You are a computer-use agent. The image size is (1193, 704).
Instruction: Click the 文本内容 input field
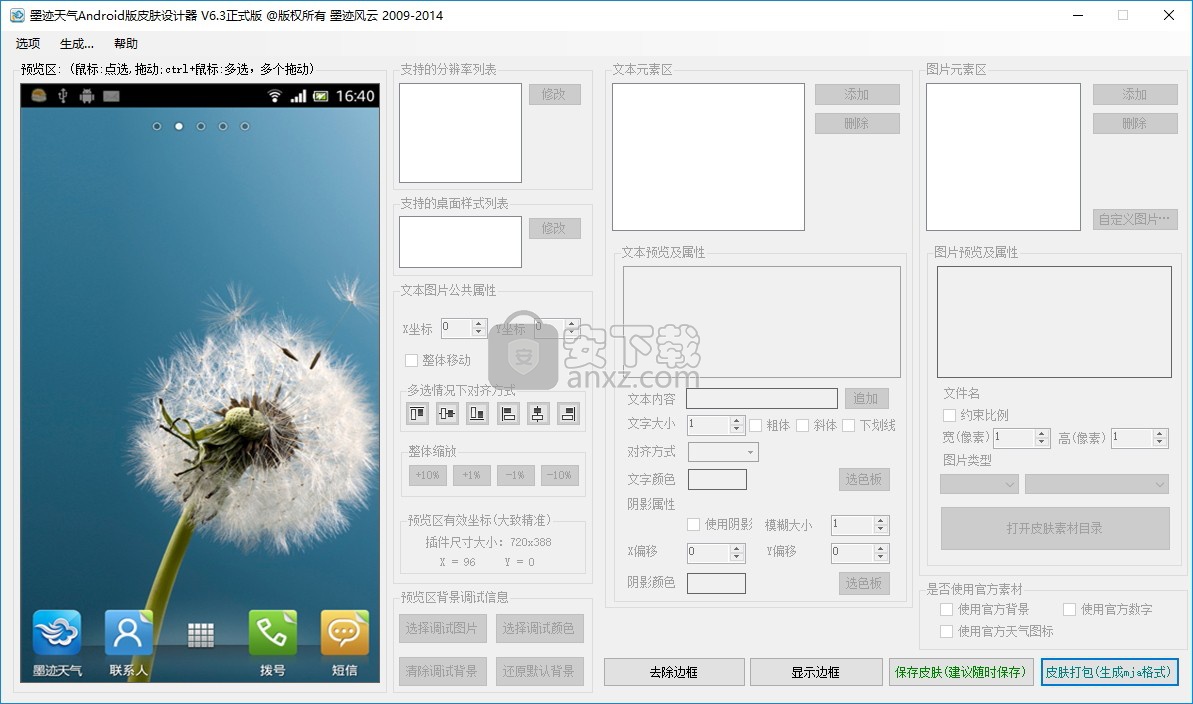coord(762,399)
